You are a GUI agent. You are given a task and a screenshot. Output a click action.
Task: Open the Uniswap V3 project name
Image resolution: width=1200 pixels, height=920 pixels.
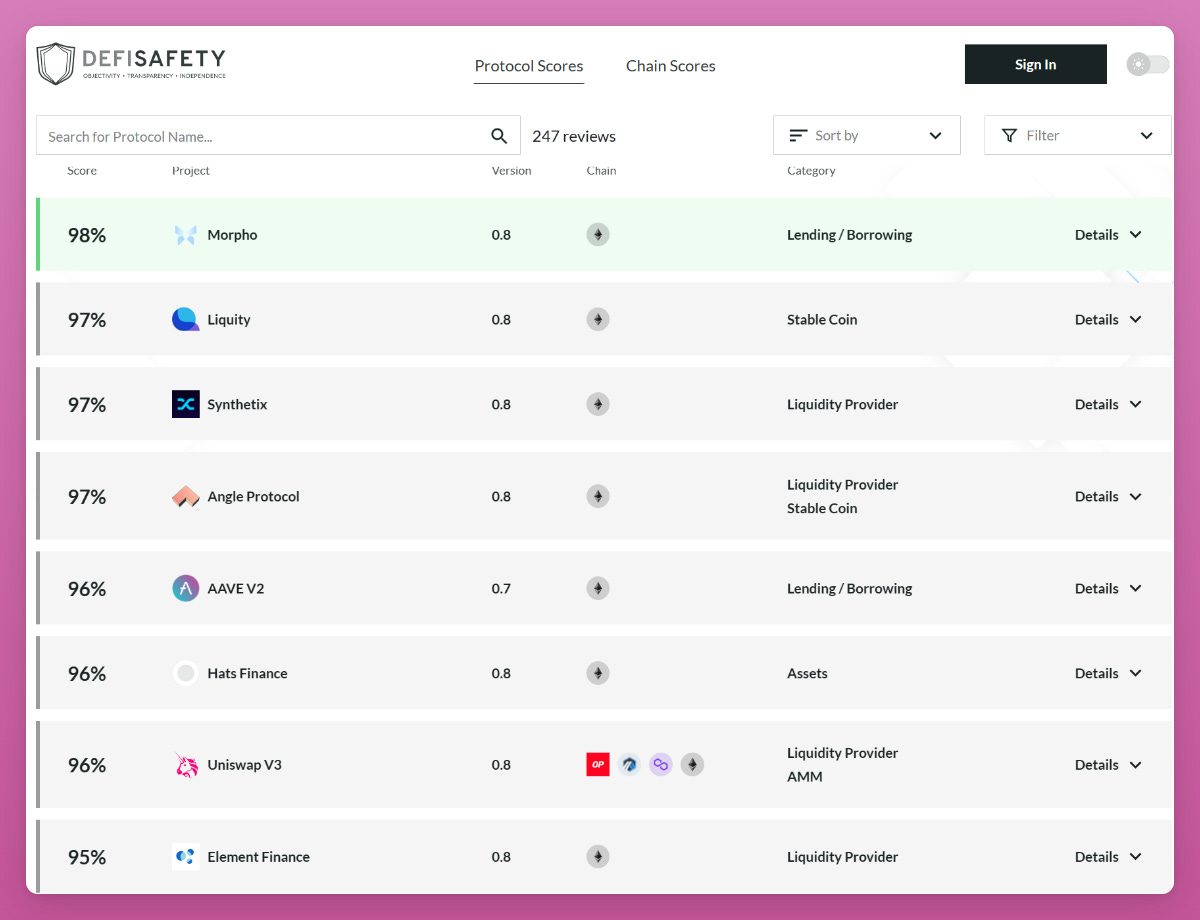245,765
